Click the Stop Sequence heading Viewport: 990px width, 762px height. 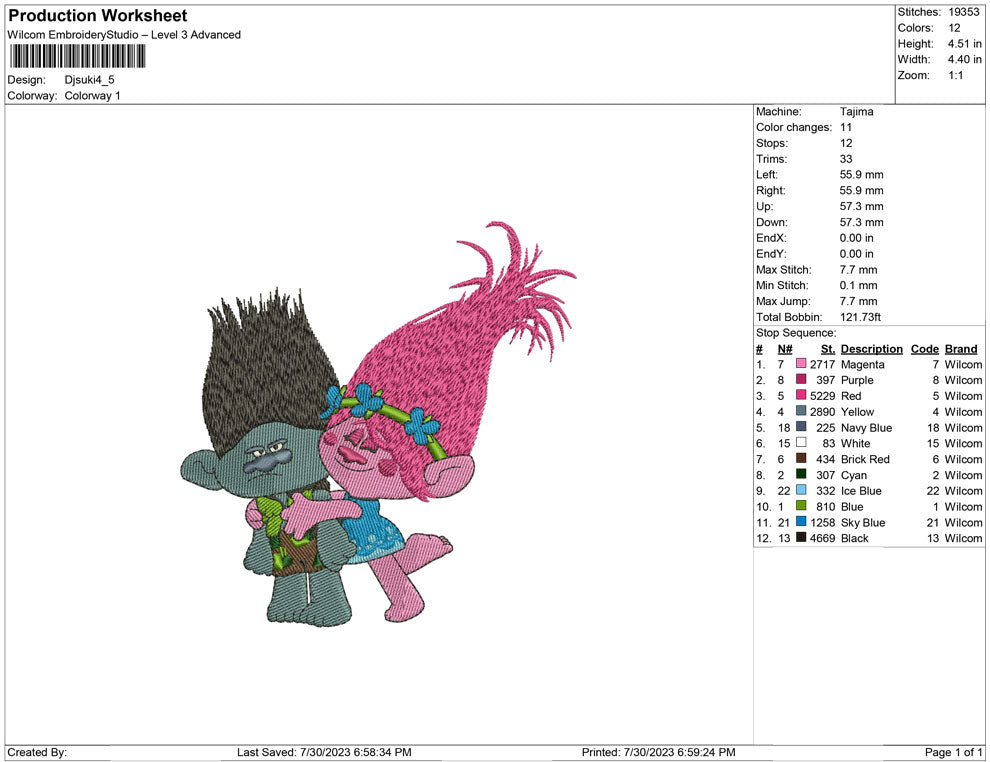coord(796,333)
